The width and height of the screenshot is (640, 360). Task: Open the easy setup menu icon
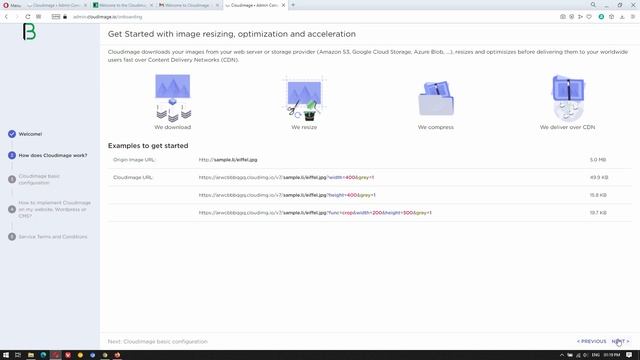coord(633,17)
